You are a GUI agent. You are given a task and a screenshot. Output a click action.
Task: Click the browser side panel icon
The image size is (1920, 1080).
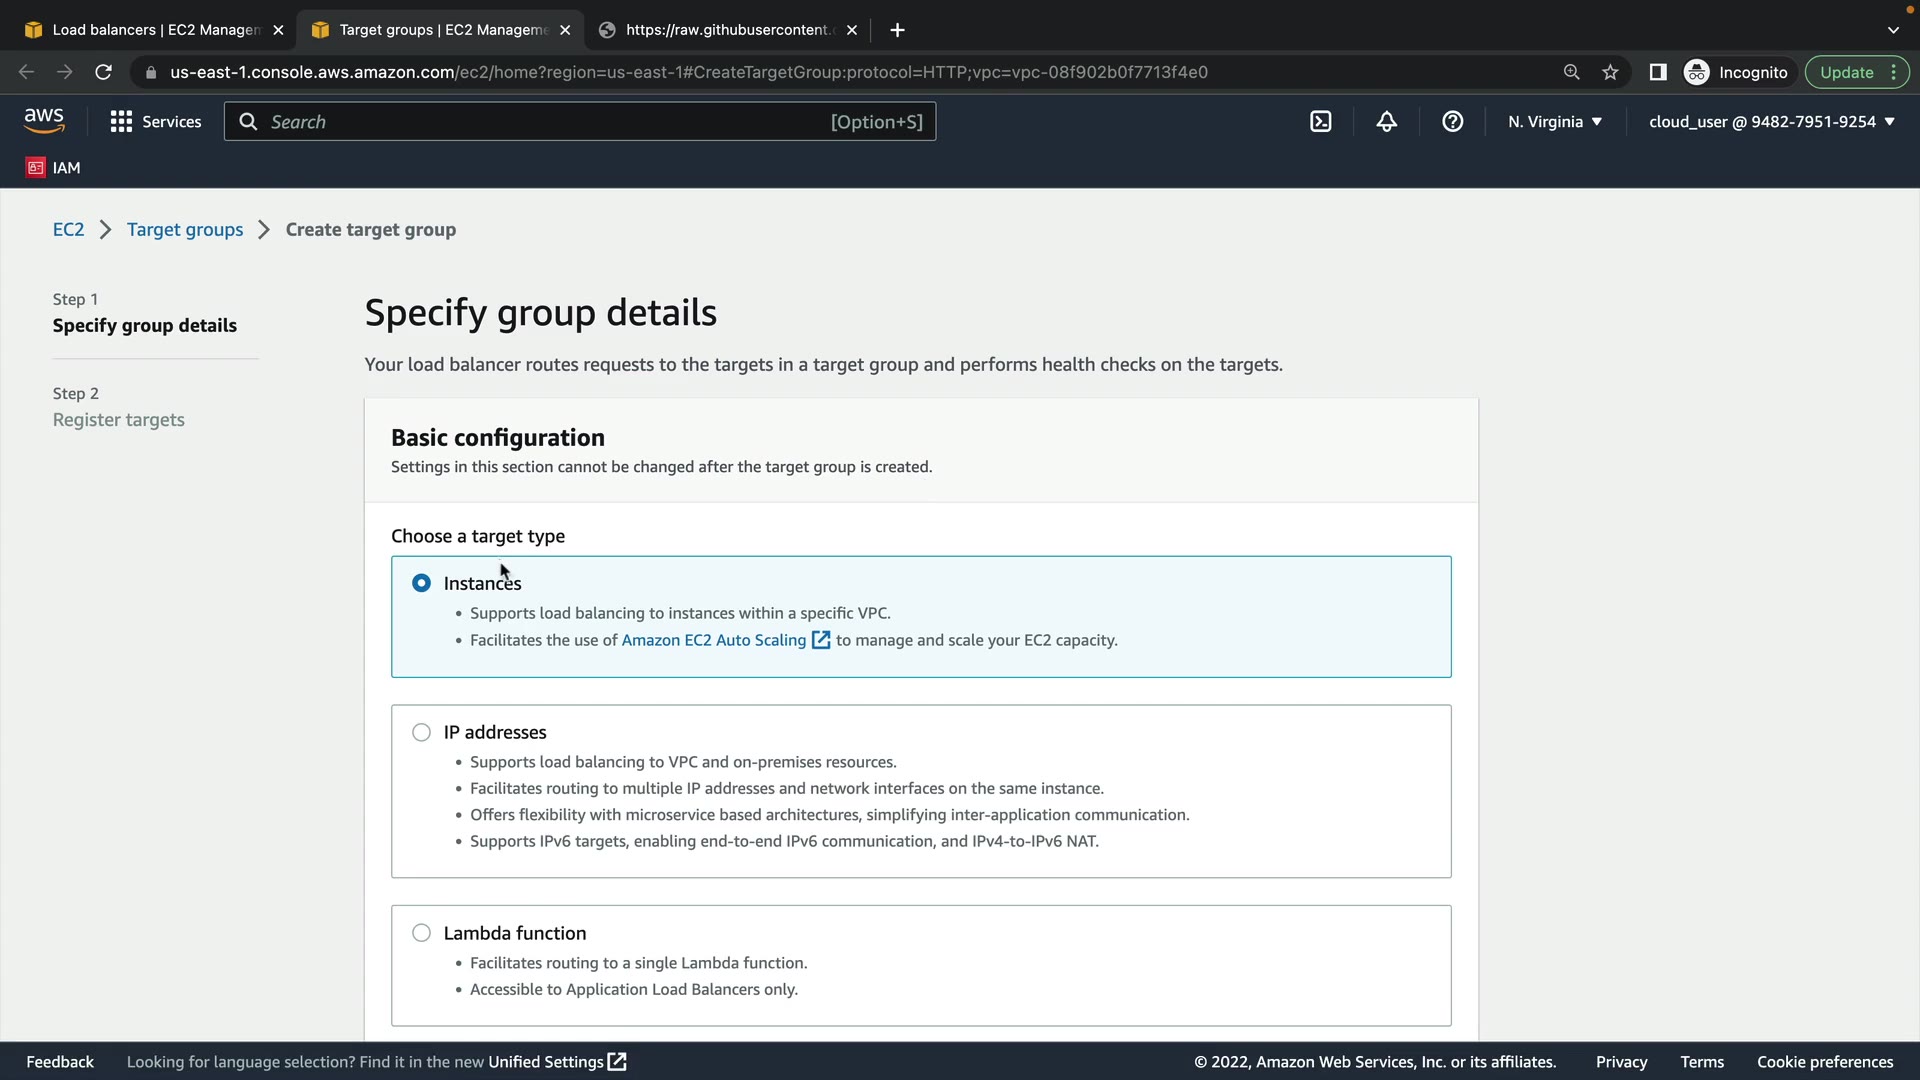[1657, 72]
